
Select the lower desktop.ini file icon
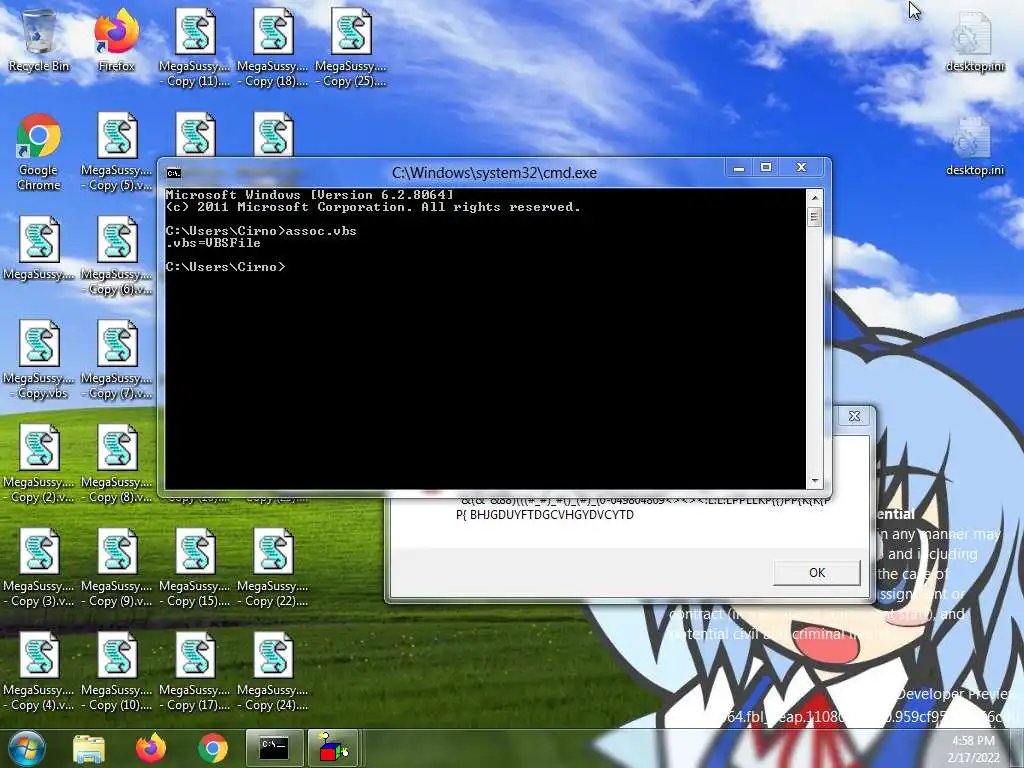click(974, 145)
